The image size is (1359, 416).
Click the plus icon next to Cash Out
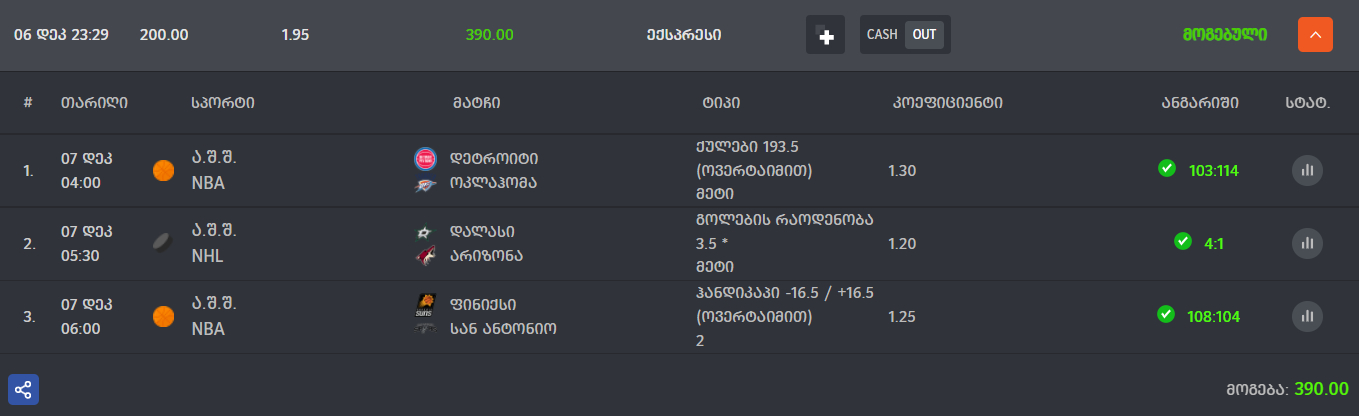coord(825,35)
